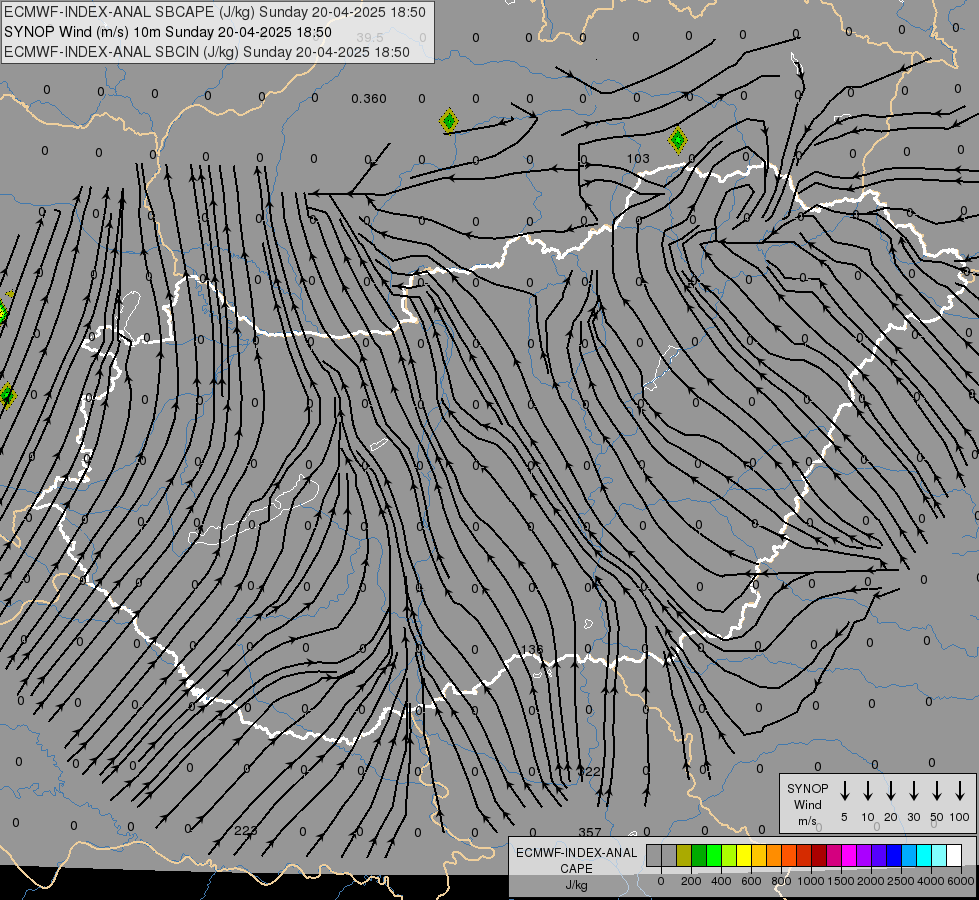Click the SBCAPE title line in header box
The image size is (979, 900).
215,12
